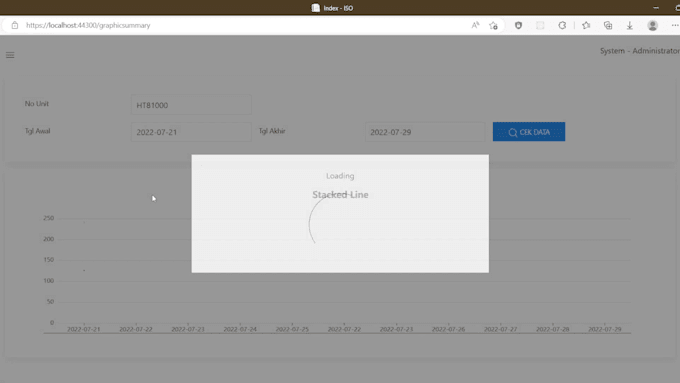Viewport: 680px width, 383px height.
Task: Click the Tgl Akhir label
Action: click(272, 131)
